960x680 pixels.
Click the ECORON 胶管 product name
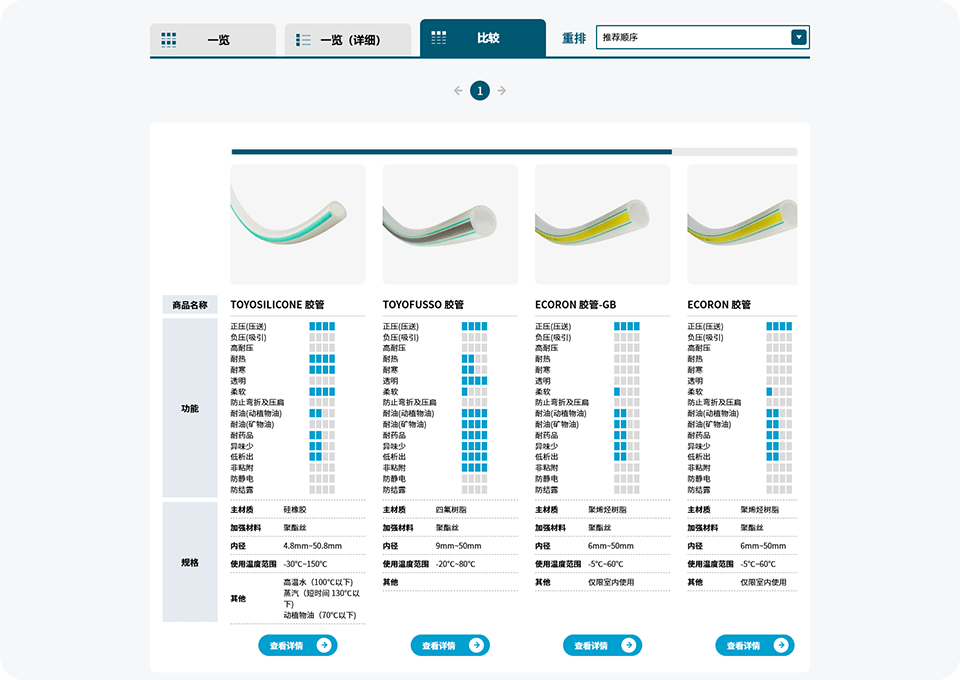coord(719,304)
